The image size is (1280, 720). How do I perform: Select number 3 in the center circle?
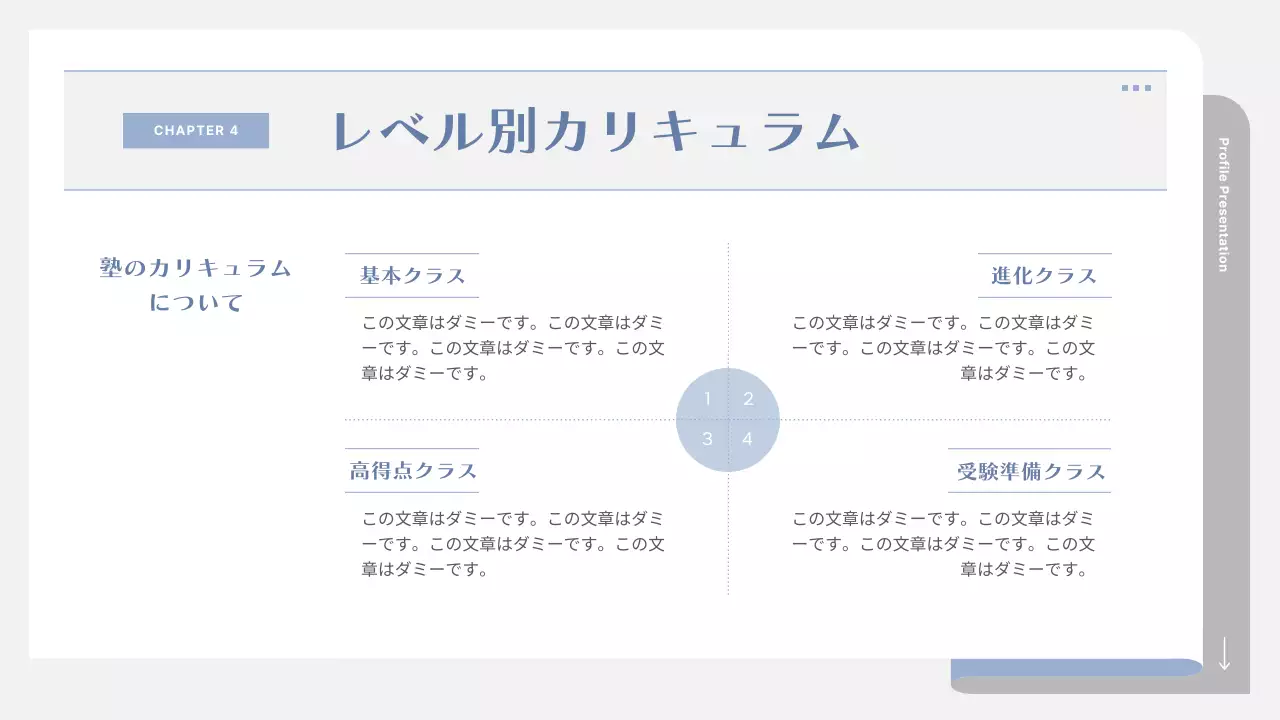click(x=708, y=438)
